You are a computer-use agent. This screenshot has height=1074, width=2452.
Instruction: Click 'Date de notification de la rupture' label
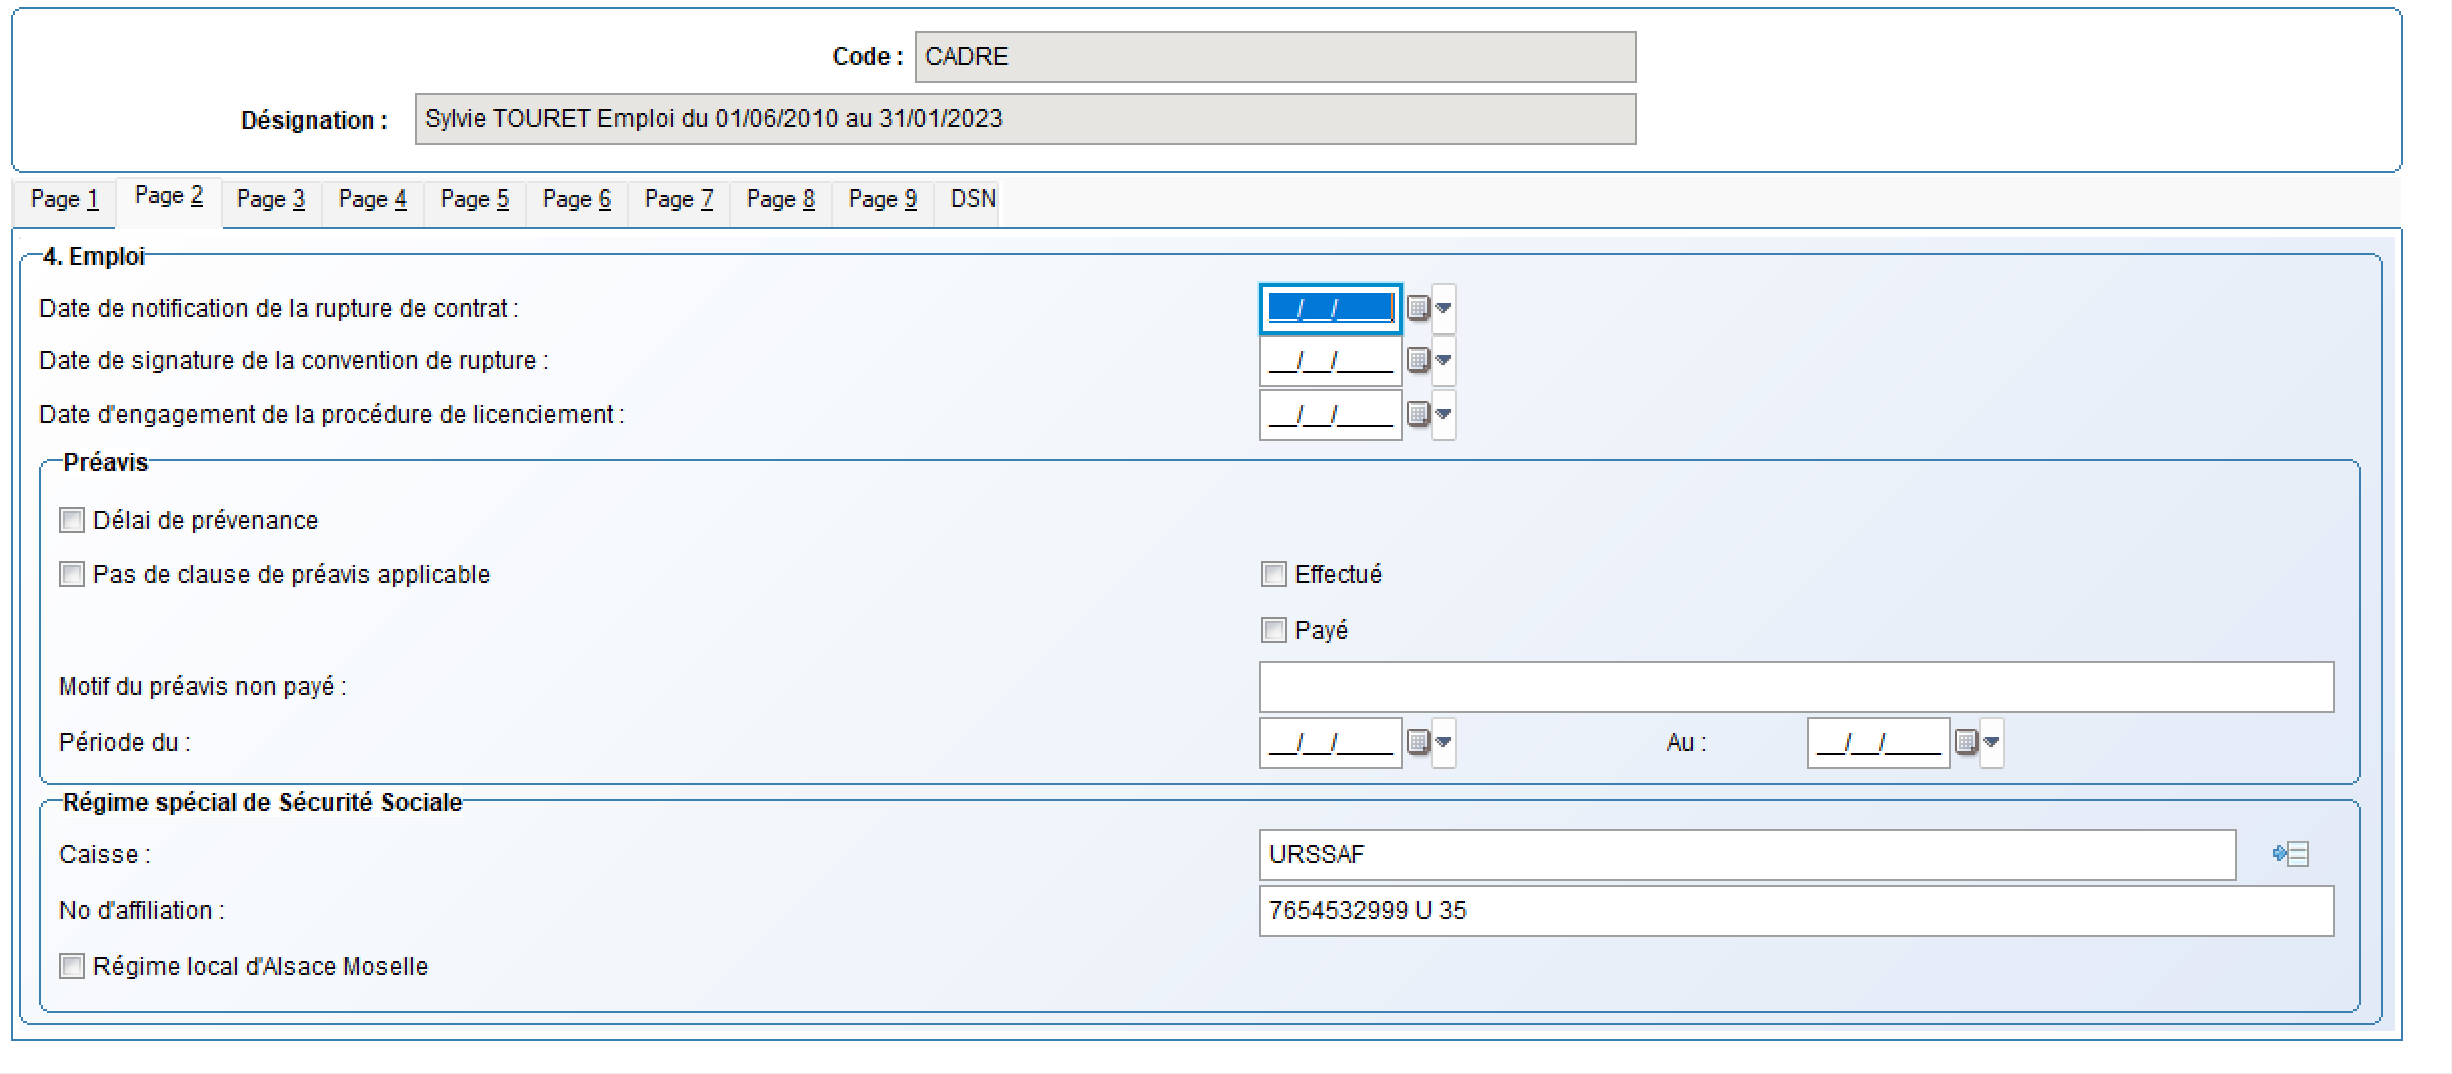(x=278, y=309)
